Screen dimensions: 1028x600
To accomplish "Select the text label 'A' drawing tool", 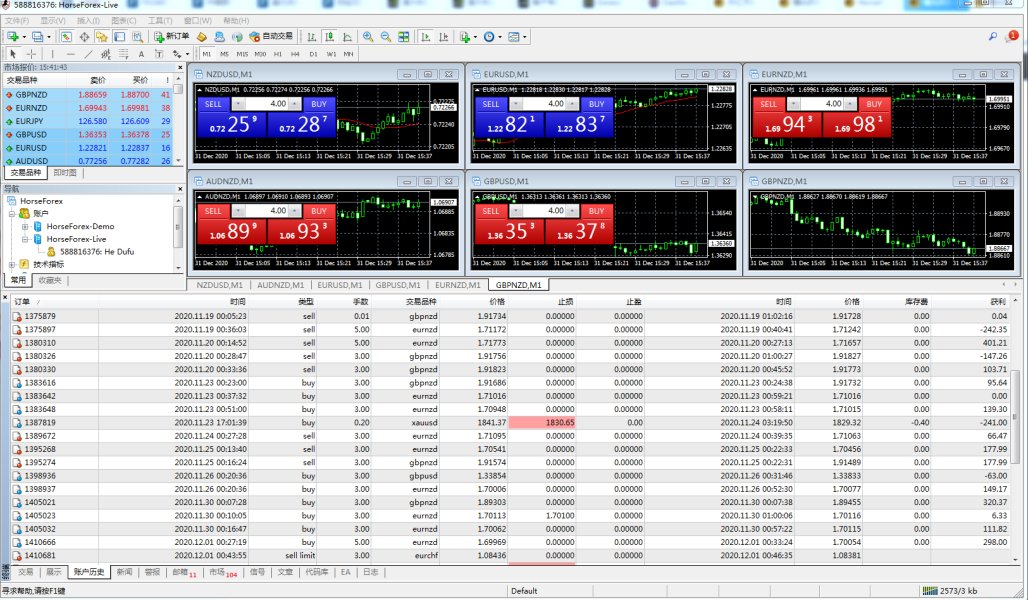I will (142, 54).
